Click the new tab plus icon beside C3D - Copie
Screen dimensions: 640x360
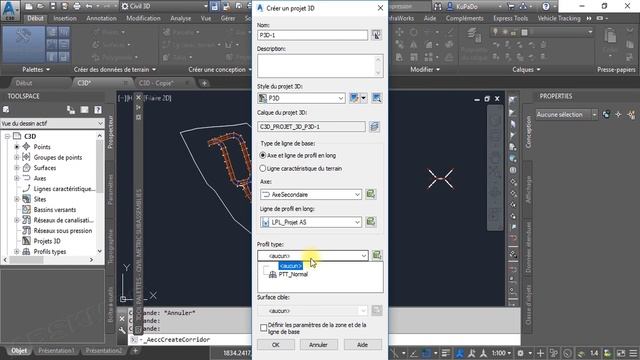[204, 83]
